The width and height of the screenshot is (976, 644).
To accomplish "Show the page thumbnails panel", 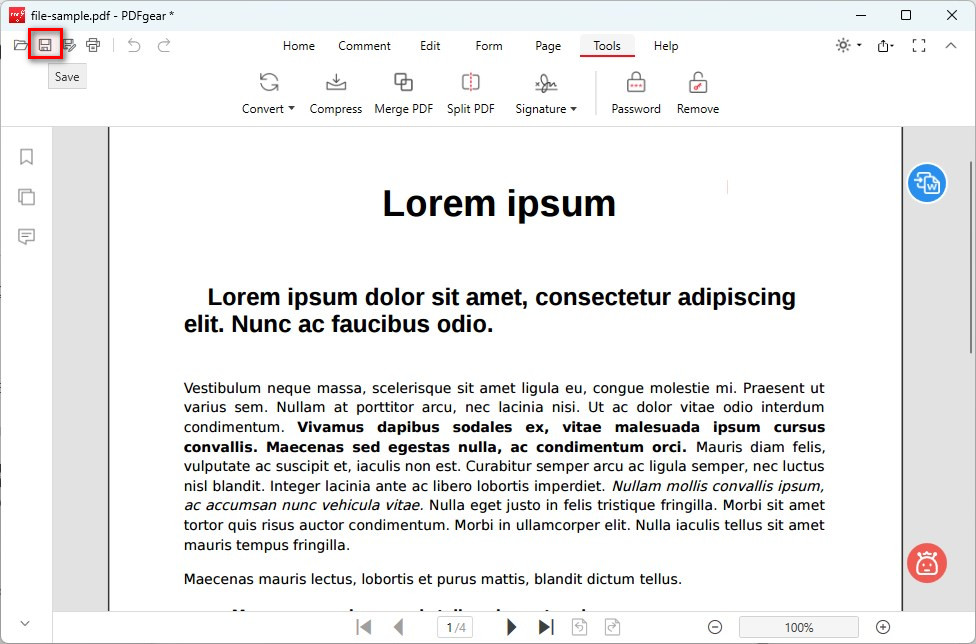I will (26, 197).
